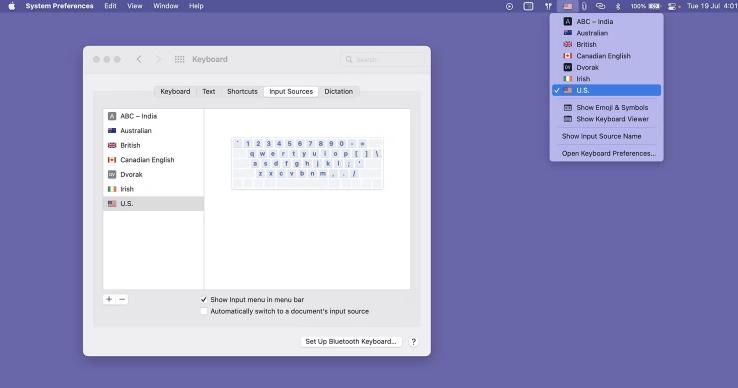Click the battery status icon

coord(654,6)
